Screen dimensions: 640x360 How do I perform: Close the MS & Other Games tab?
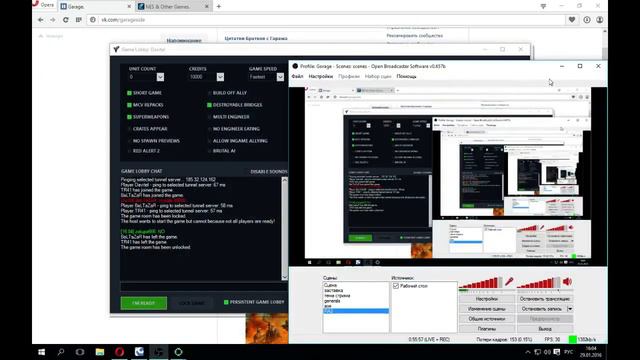point(207,7)
